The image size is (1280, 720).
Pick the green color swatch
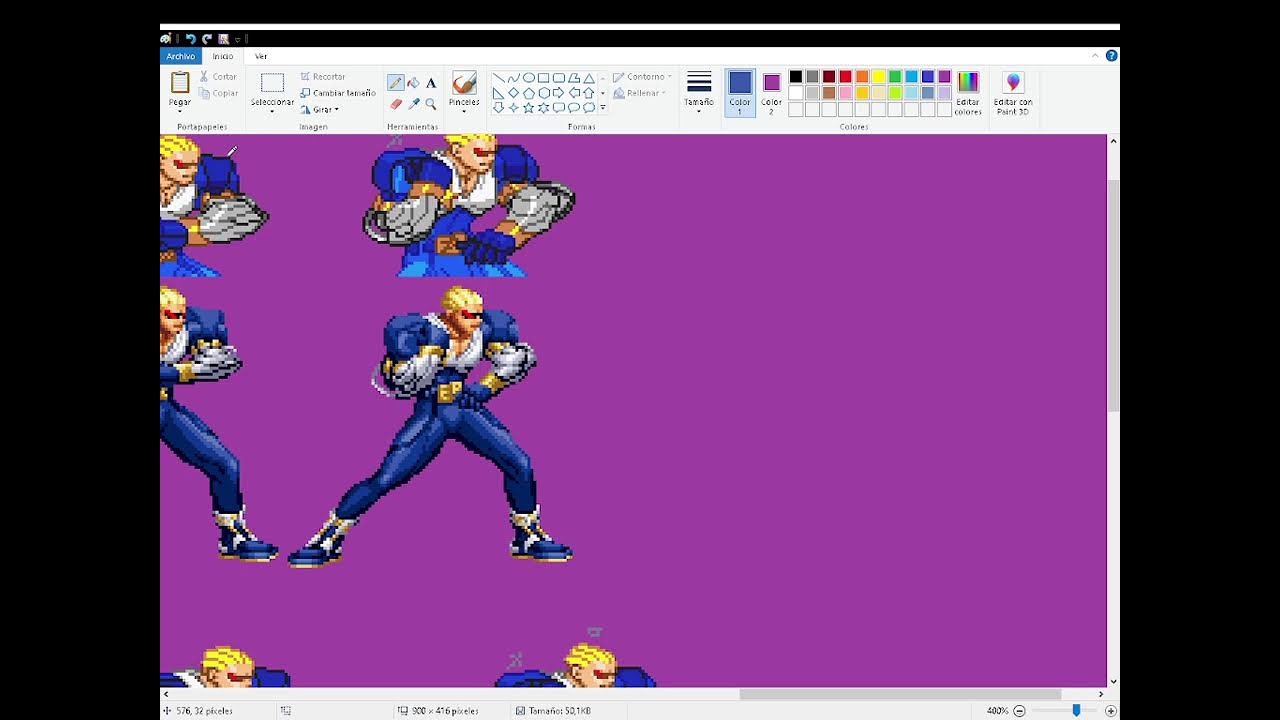click(895, 77)
